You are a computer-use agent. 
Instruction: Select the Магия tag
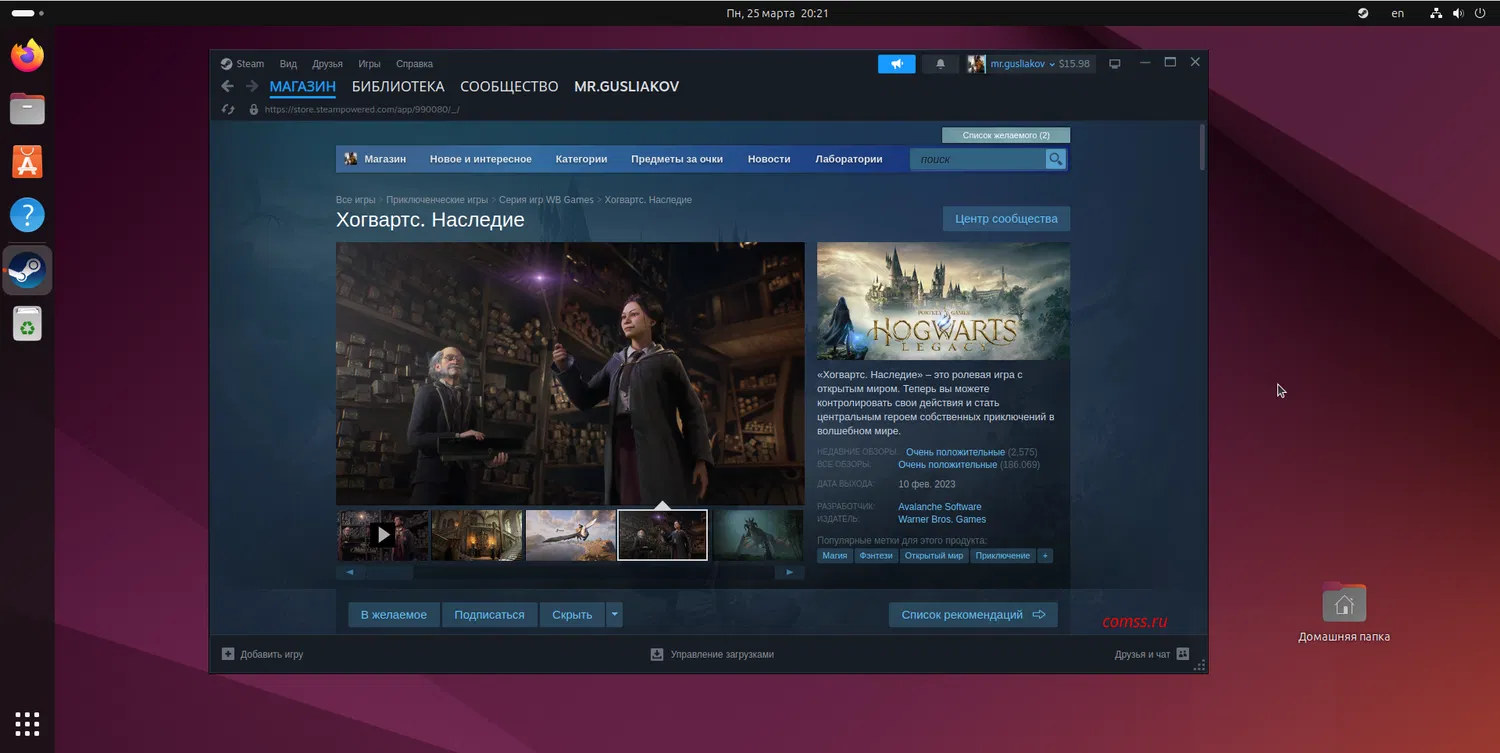coord(835,556)
